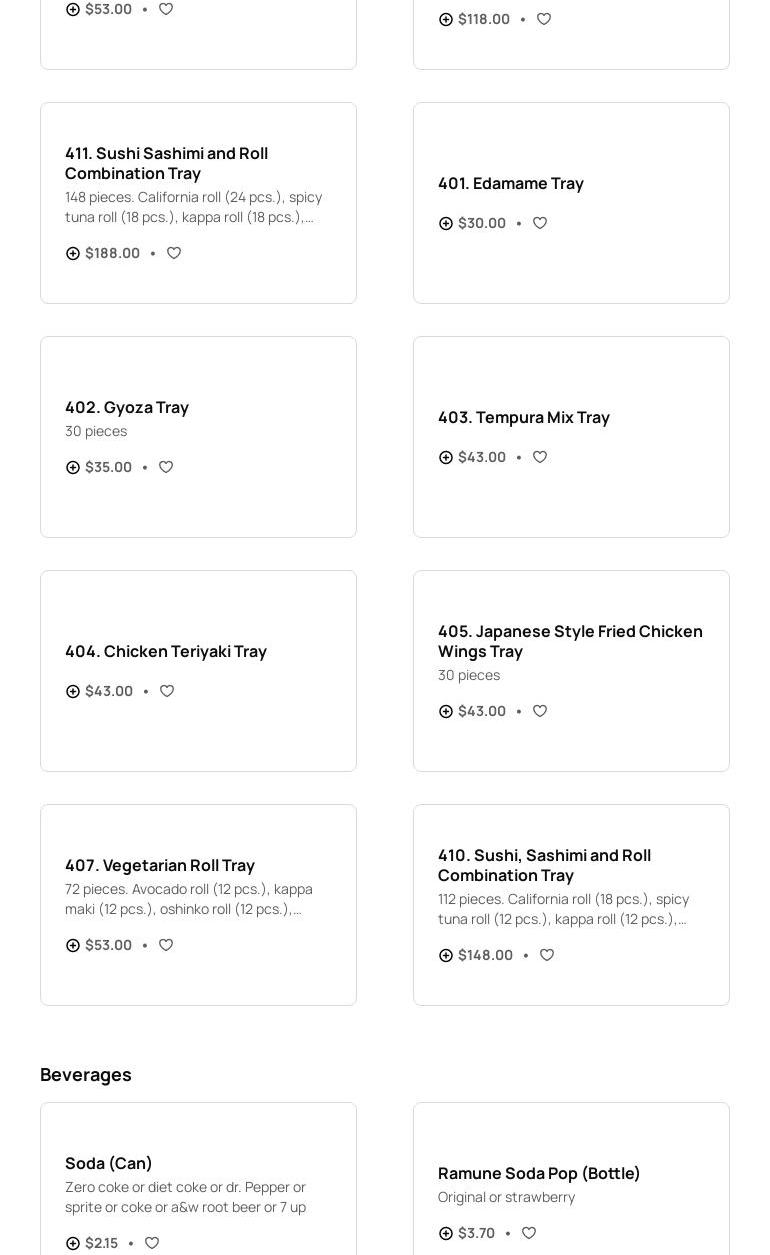Add the $148.00 combination tray to cart
This screenshot has height=1255, width=770.
(446, 955)
